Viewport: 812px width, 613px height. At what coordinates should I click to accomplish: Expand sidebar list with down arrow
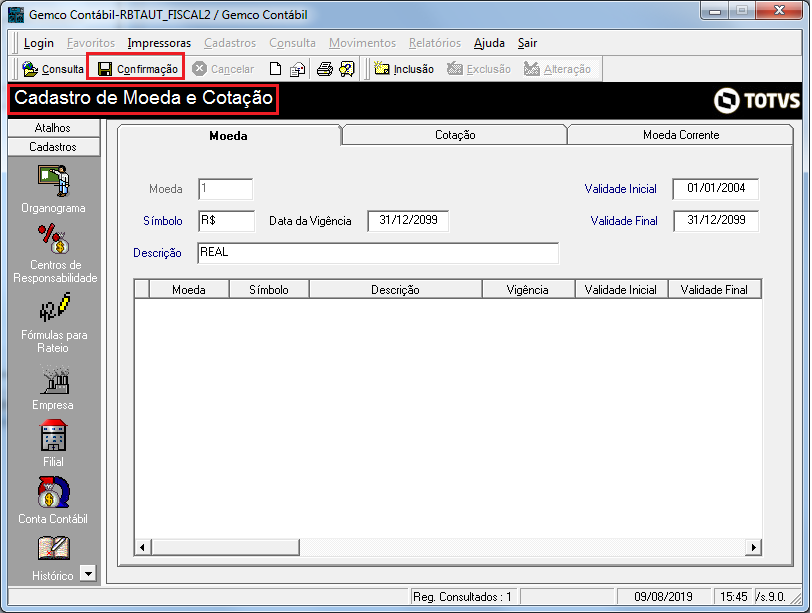click(x=89, y=573)
